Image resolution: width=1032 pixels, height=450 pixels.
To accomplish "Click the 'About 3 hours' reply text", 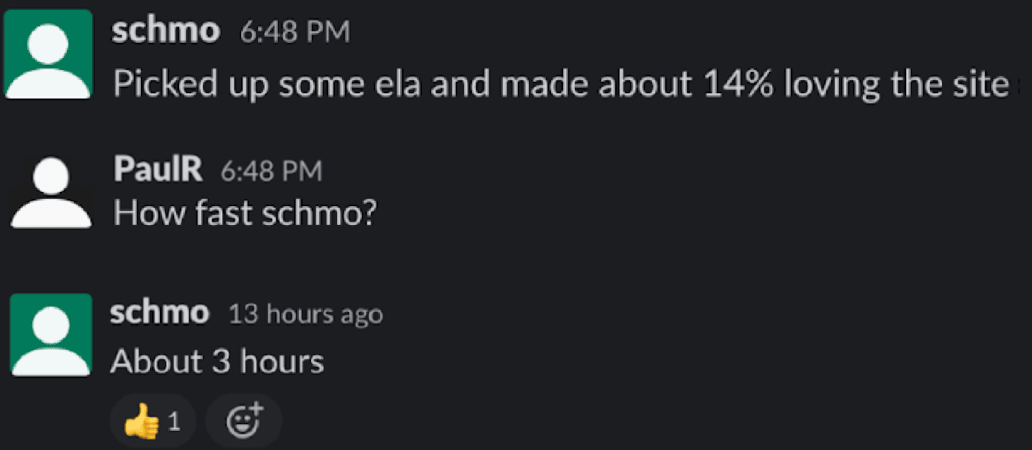I will 217,360.
